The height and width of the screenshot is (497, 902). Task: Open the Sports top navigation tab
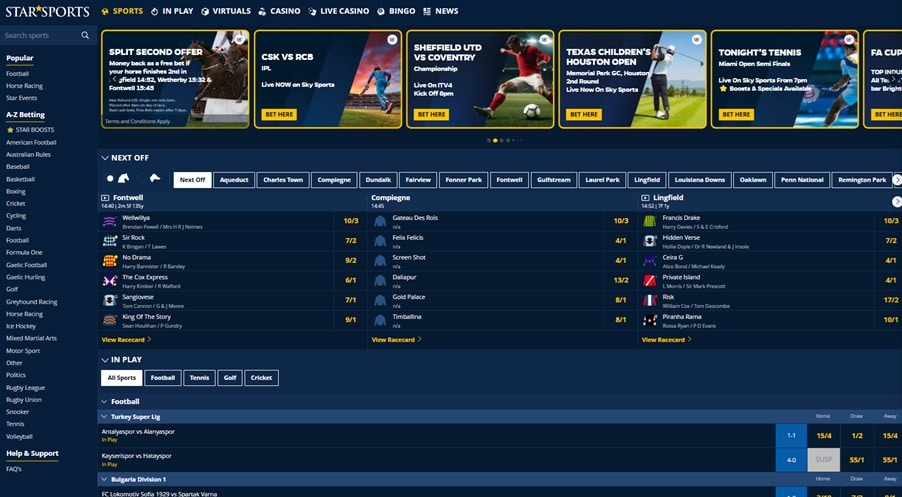(x=122, y=11)
